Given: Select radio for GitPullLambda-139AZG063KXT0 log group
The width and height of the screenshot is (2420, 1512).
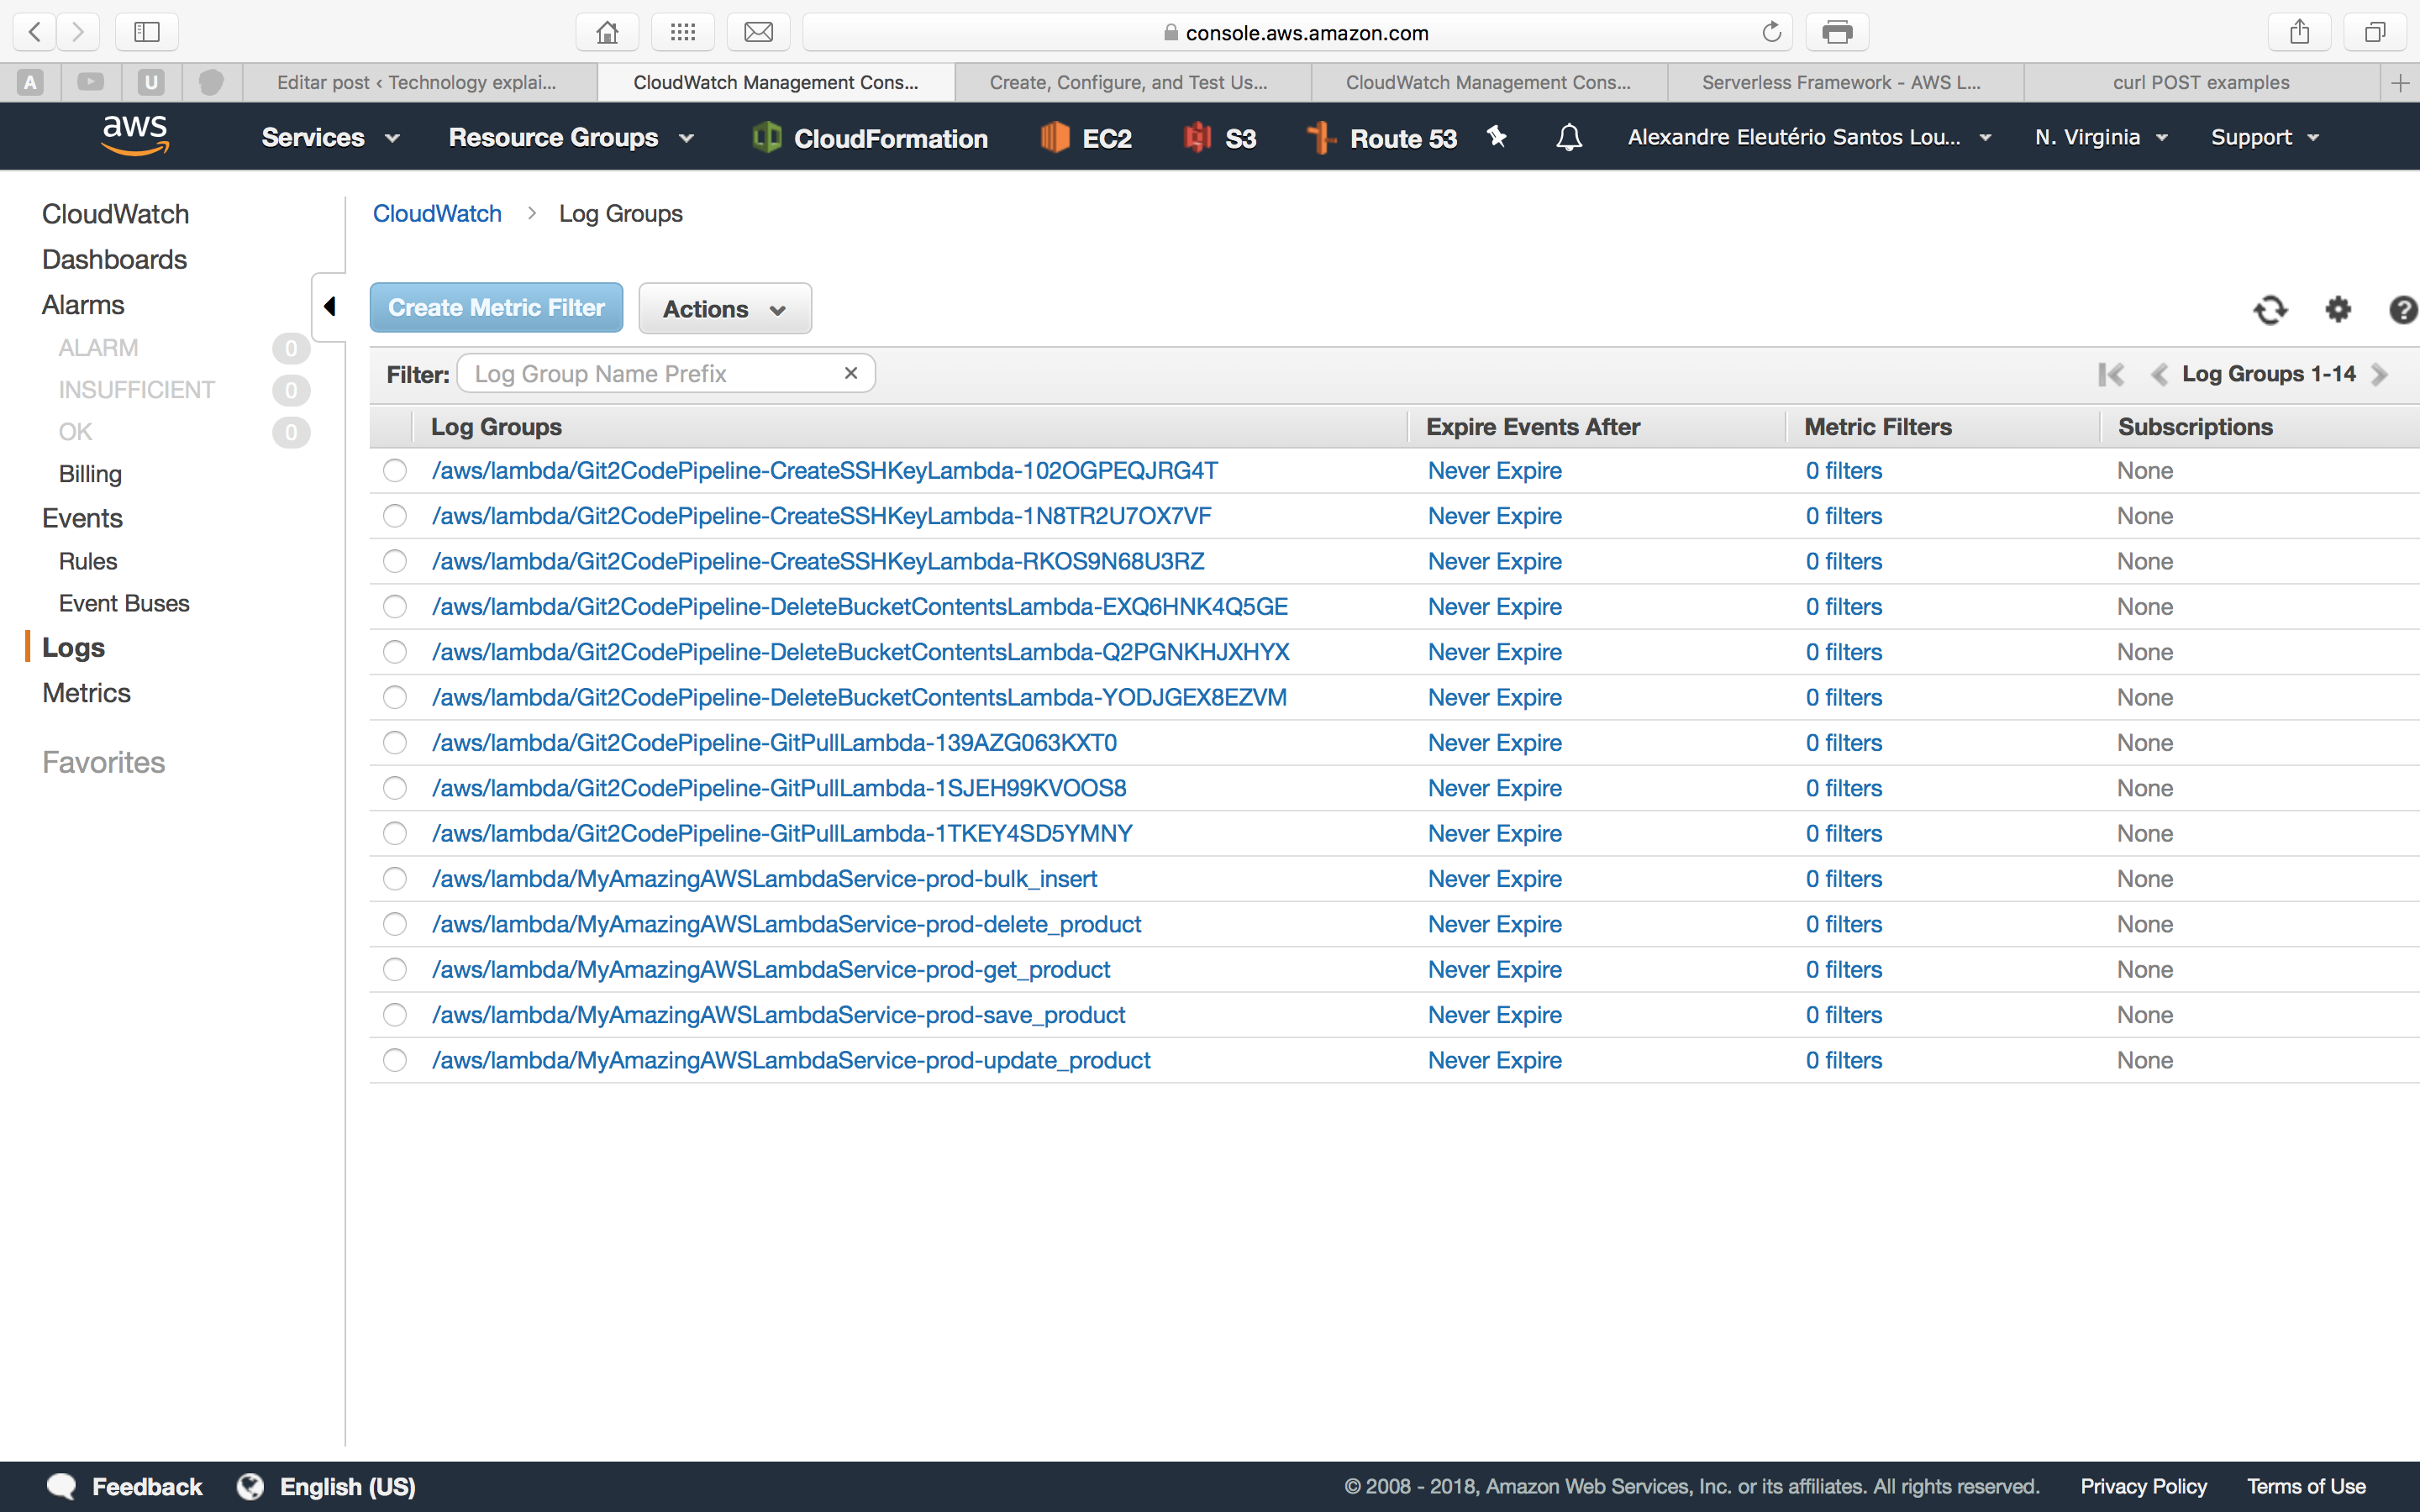Looking at the screenshot, I should tap(395, 743).
